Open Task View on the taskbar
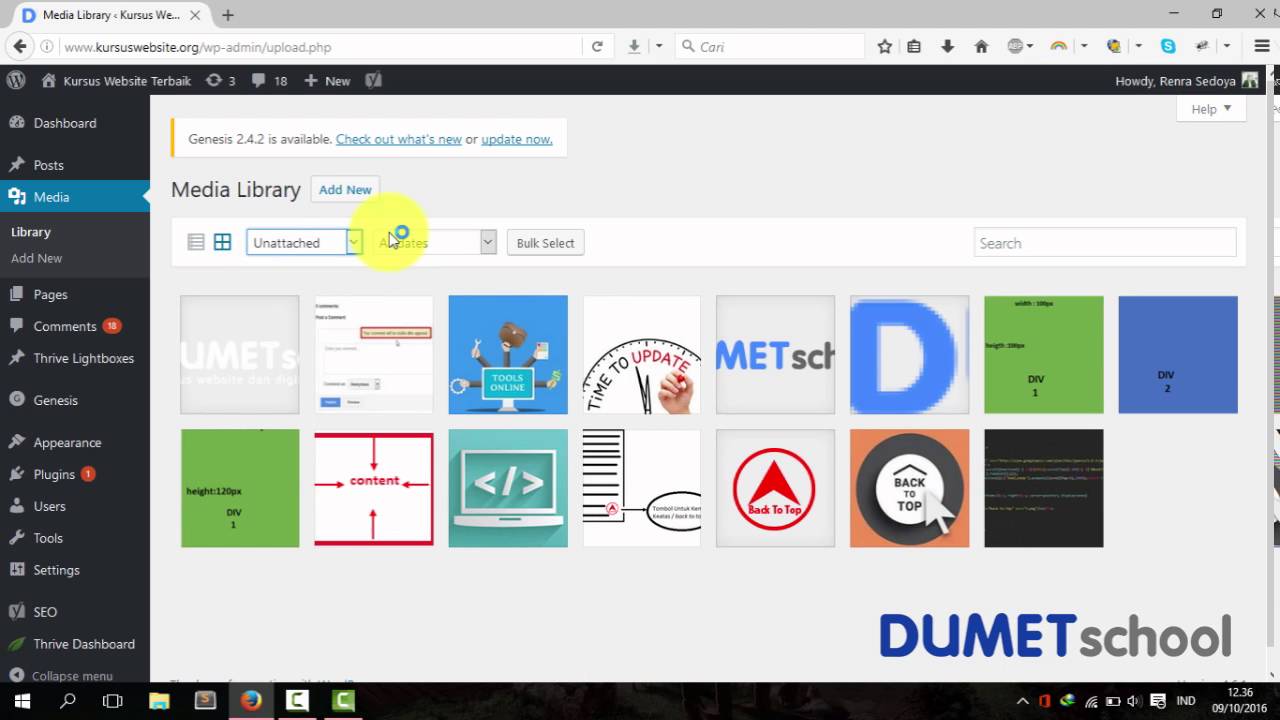The height and width of the screenshot is (720, 1280). (x=113, y=701)
